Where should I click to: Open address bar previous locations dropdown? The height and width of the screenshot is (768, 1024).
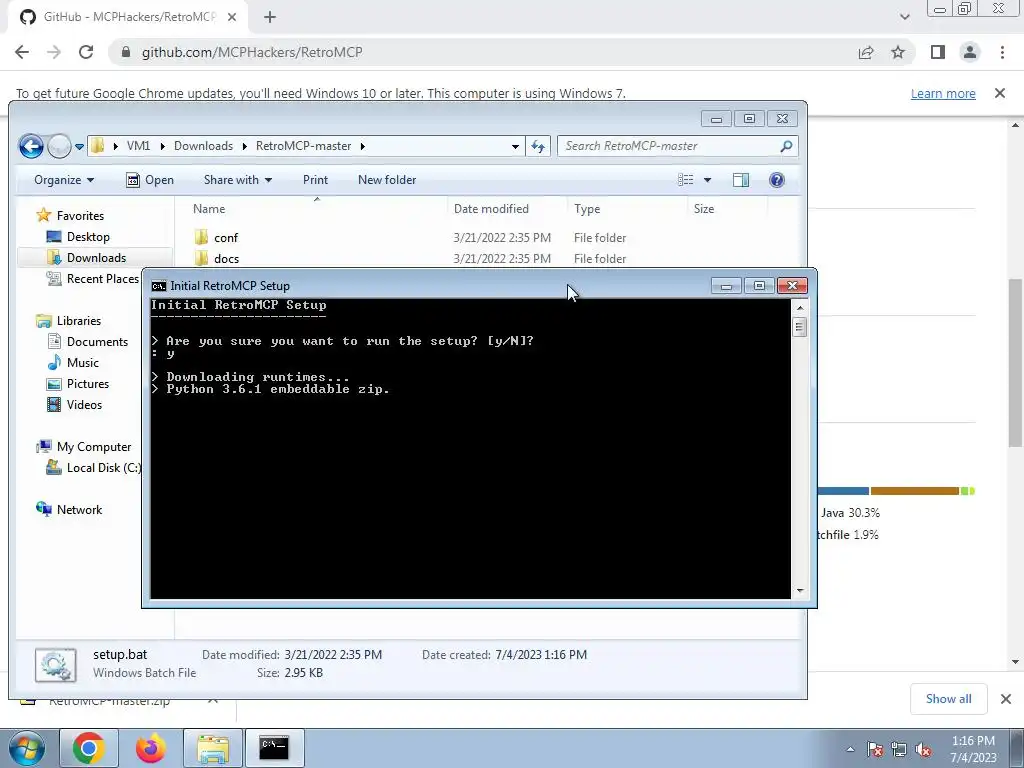pos(515,146)
